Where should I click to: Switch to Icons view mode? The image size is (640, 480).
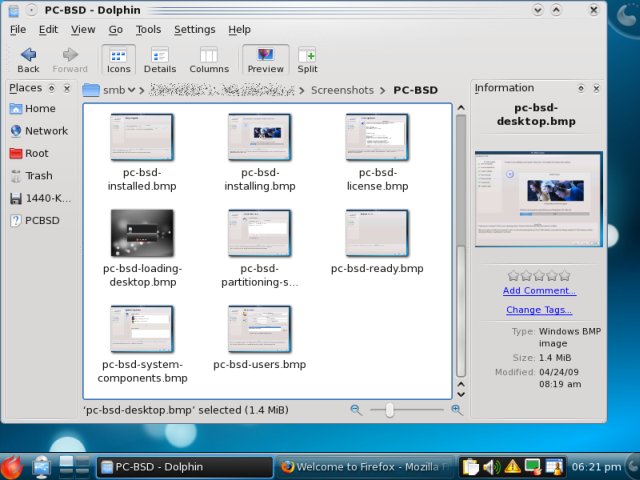(x=118, y=58)
